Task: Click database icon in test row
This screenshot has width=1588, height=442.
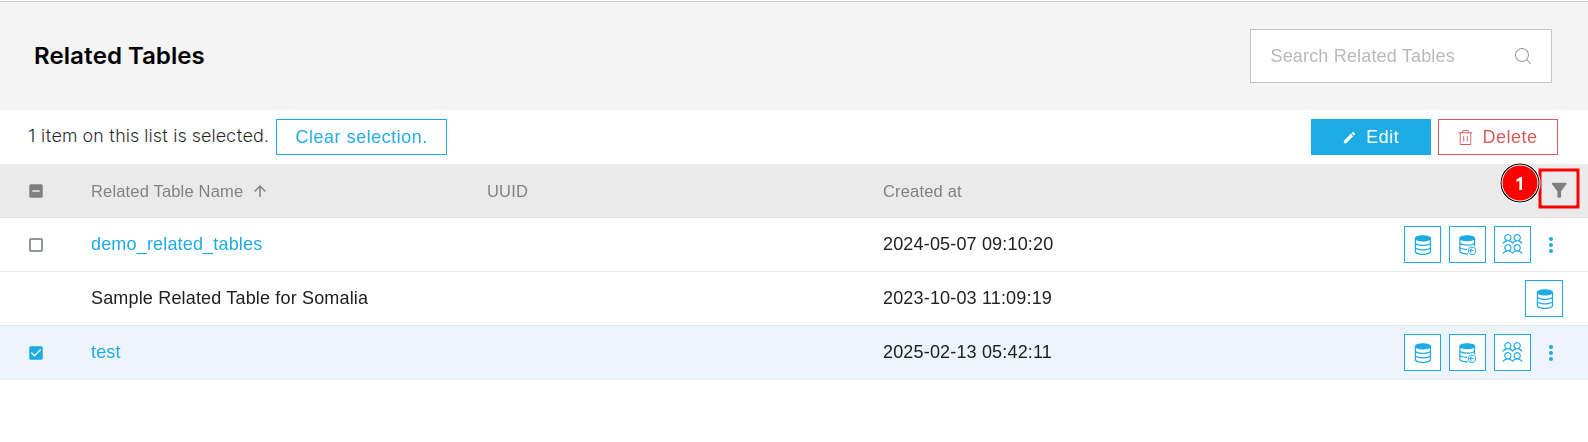Action: (x=1422, y=352)
